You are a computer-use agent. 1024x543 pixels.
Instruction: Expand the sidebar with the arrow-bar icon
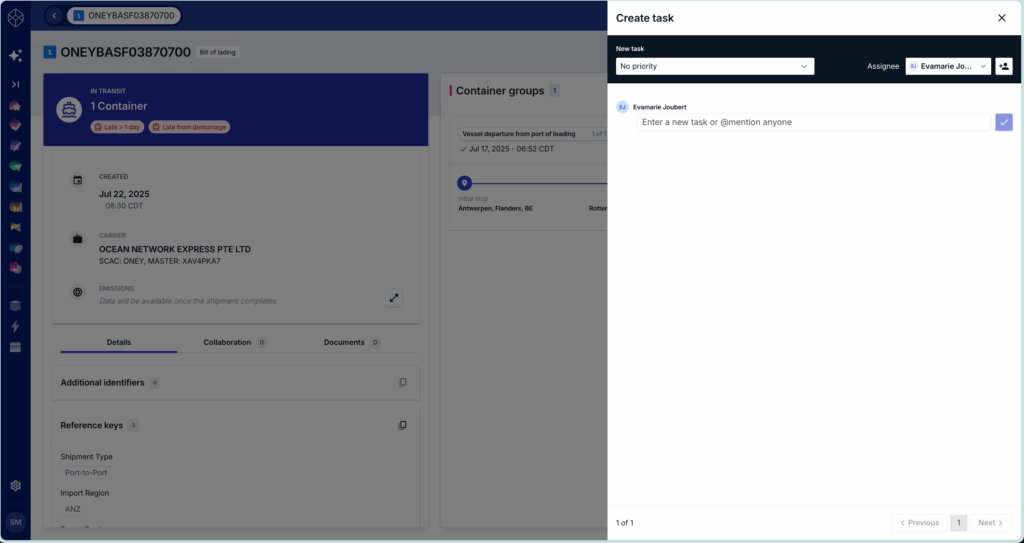[16, 84]
